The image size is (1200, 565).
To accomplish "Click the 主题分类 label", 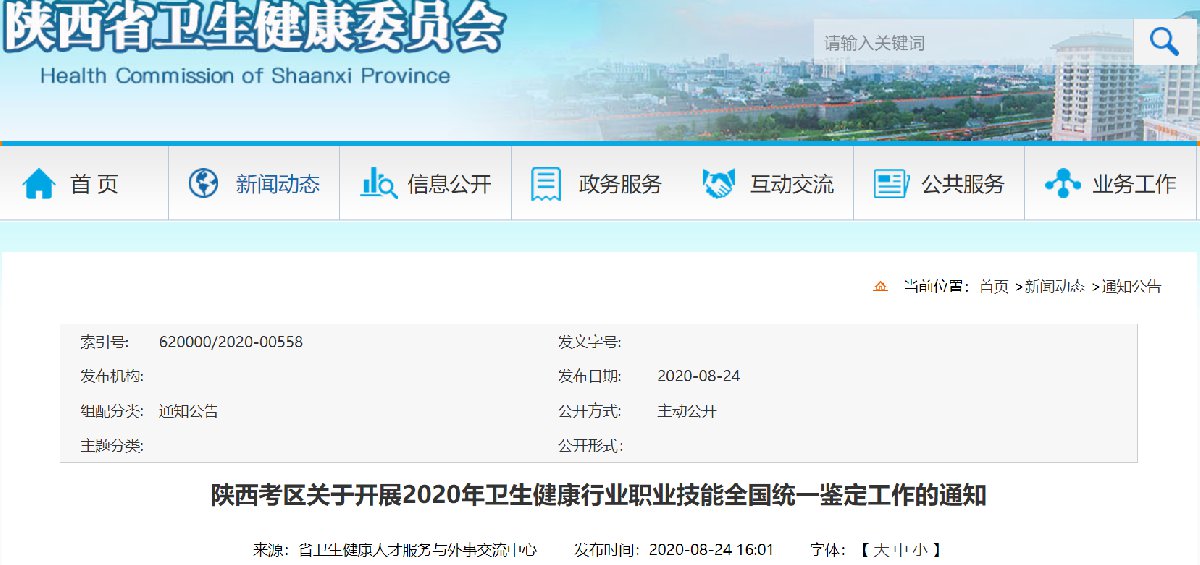I will pyautogui.click(x=112, y=446).
